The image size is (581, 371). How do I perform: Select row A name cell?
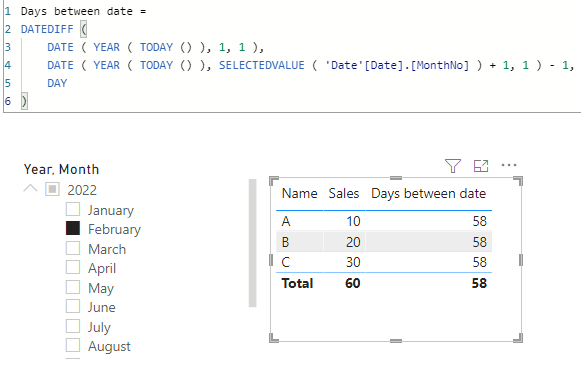pos(286,221)
